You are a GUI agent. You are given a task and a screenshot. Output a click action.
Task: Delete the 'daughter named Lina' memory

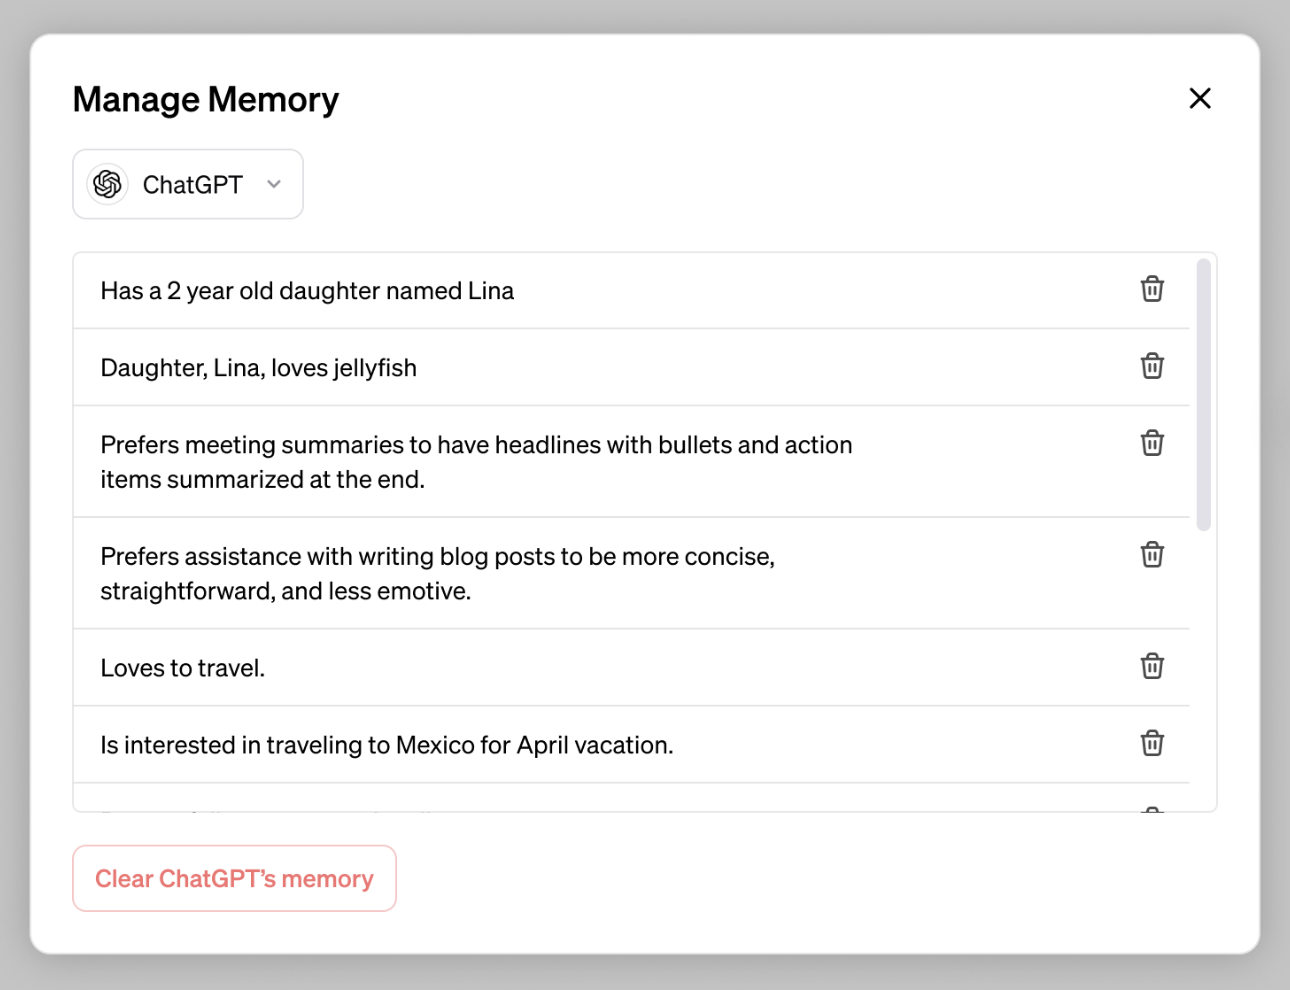(1152, 289)
